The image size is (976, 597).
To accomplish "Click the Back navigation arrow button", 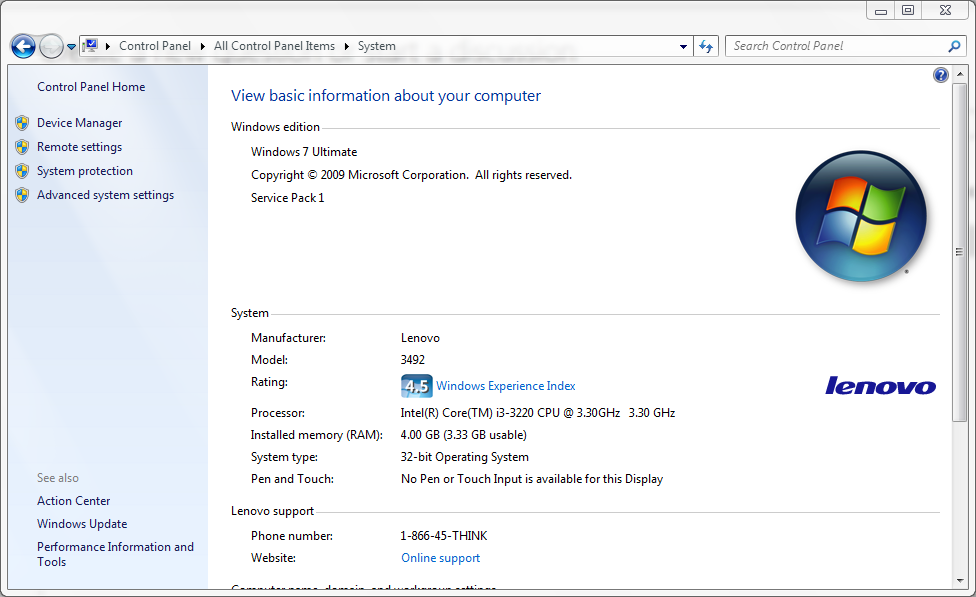I will [x=23, y=46].
